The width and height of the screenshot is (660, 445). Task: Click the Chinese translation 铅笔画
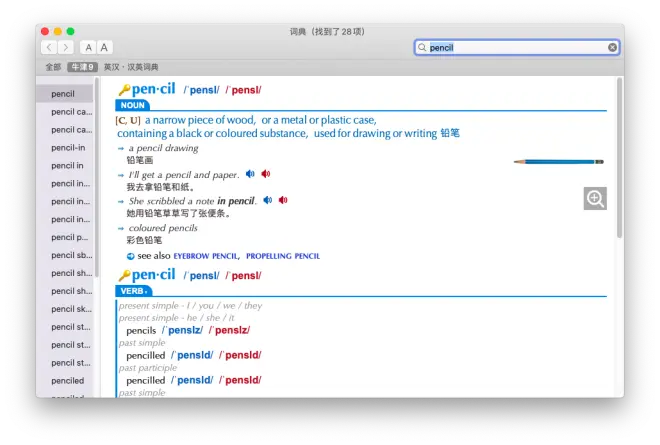tap(140, 160)
